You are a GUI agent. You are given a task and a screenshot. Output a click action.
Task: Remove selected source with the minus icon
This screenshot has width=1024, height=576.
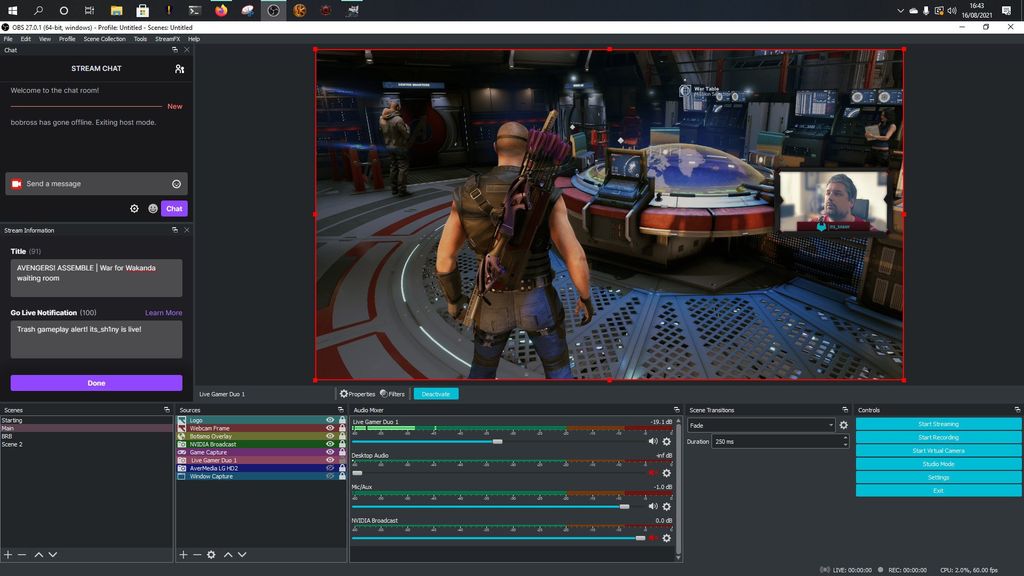click(x=196, y=554)
